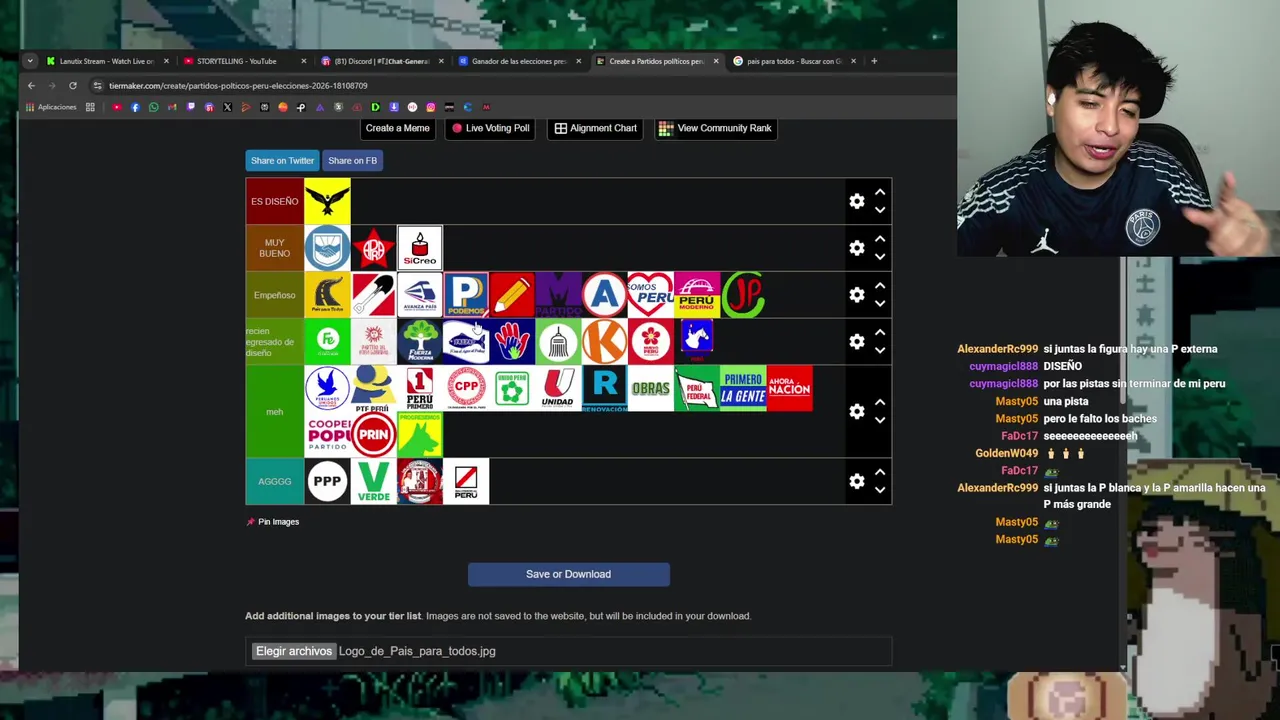The height and width of the screenshot is (720, 1280).
Task: Select the orange K logo
Action: click(604, 341)
